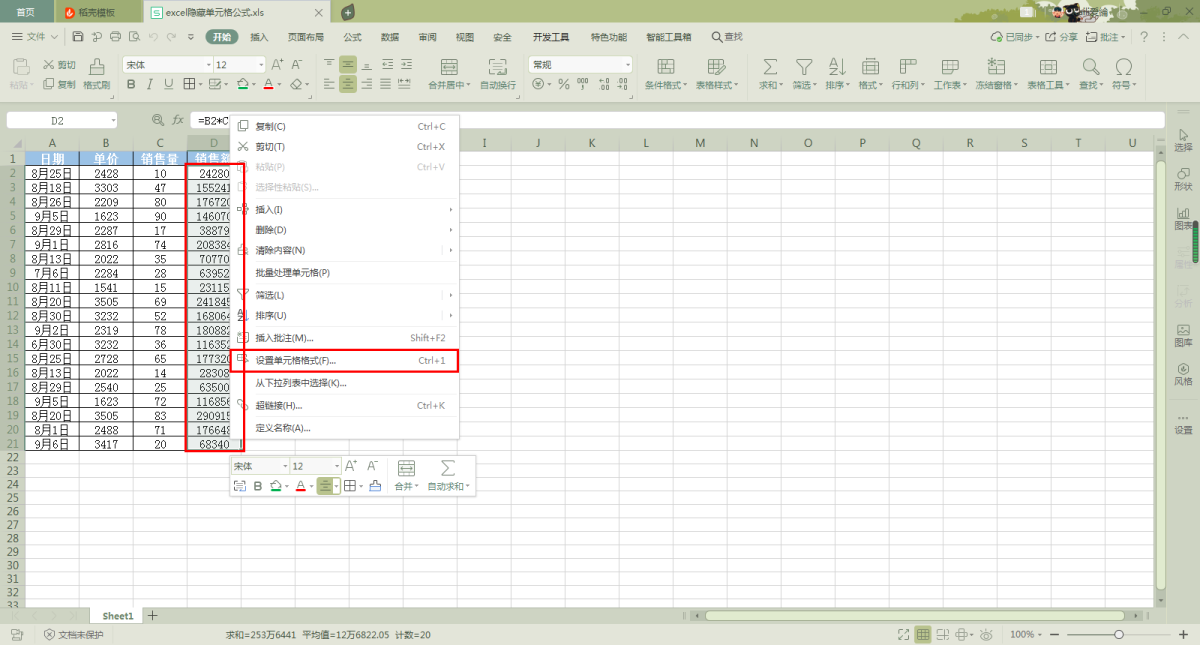Expand the cell name box dropdown showing D2
Viewport: 1200px width, 645px height.
tap(112, 121)
